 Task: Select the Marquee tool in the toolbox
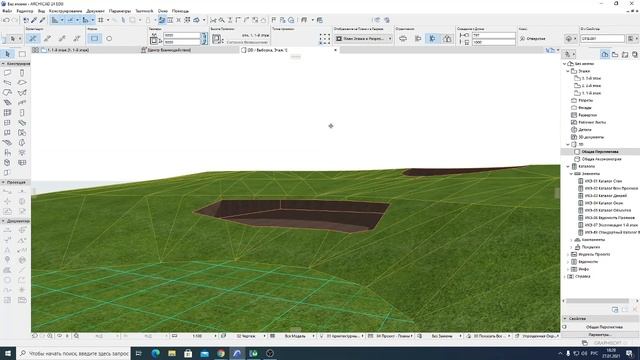tap(22, 54)
